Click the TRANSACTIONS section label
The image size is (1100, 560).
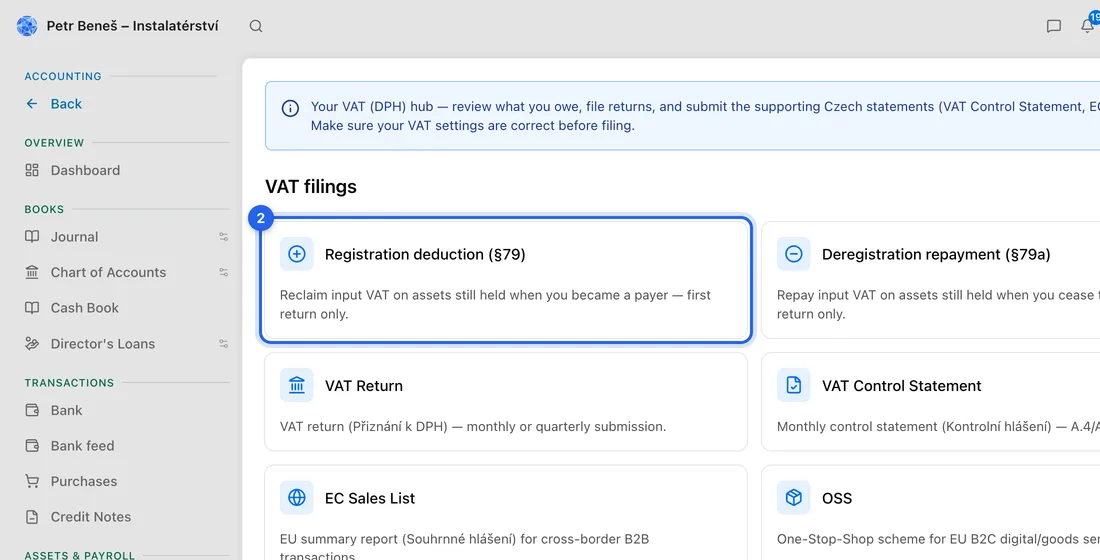pos(69,382)
